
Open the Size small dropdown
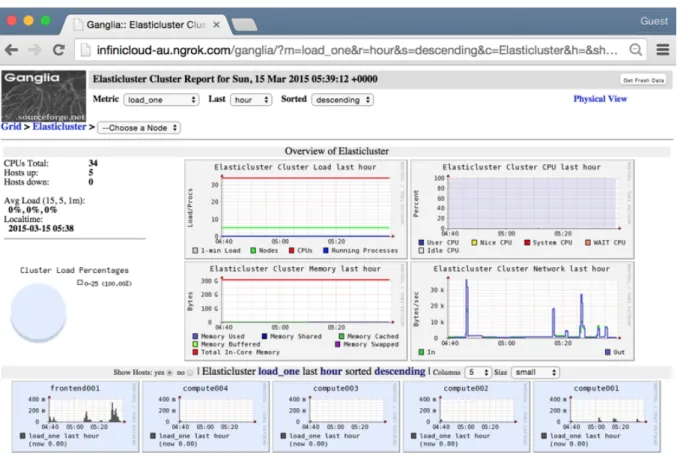pos(535,372)
